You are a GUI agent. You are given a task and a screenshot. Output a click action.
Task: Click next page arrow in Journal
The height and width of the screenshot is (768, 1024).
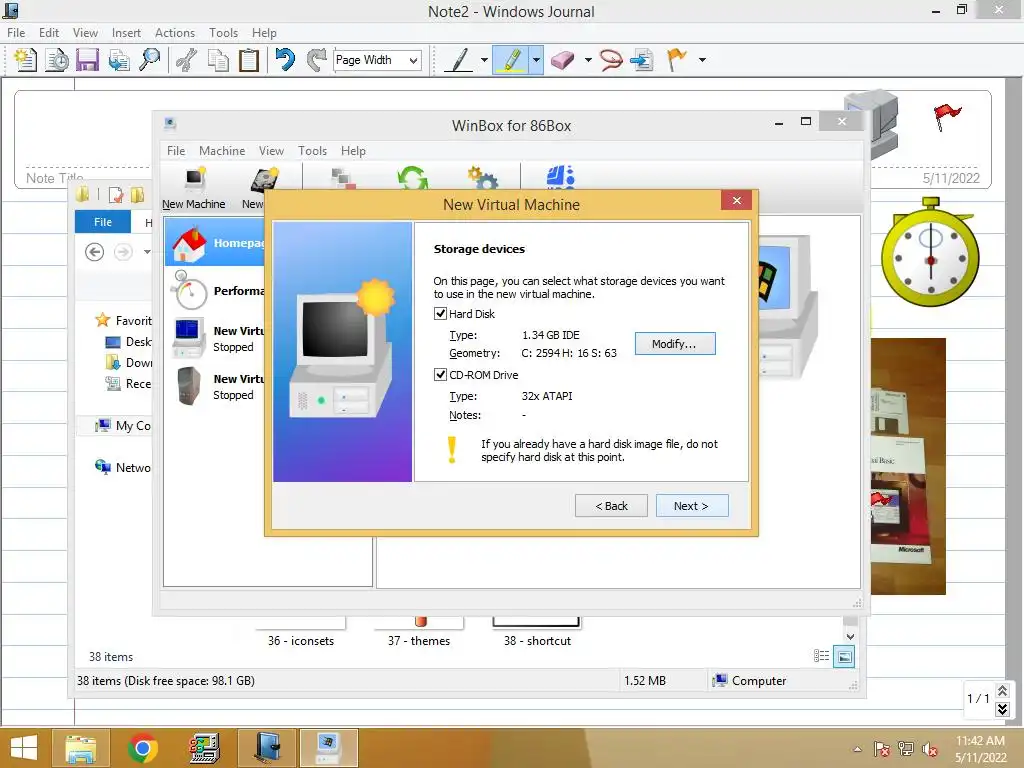click(1003, 709)
